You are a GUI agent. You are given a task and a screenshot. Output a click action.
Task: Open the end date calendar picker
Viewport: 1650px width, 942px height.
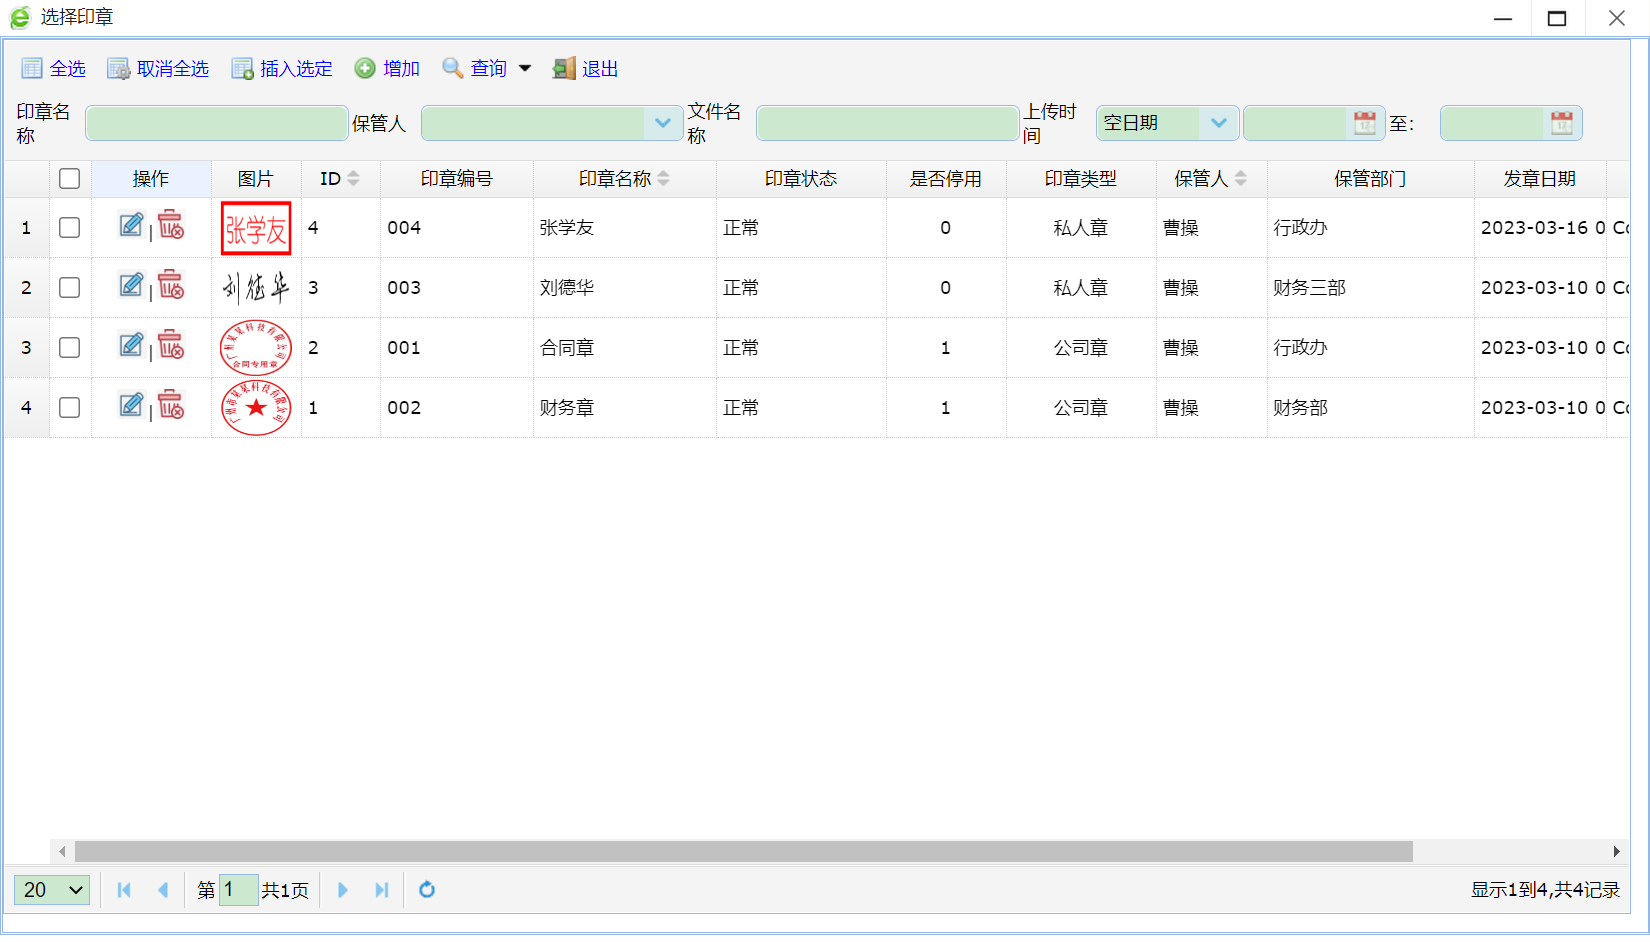1561,123
